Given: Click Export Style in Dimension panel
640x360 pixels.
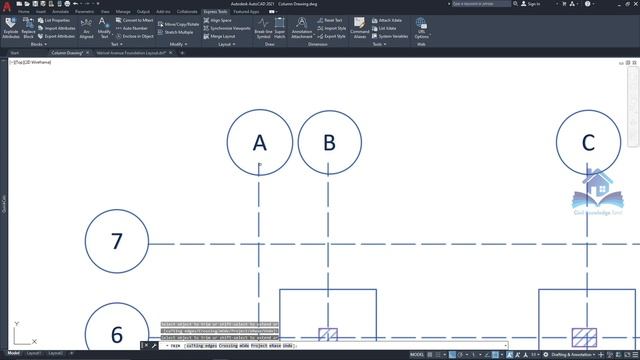Looking at the screenshot, I should click(x=331, y=36).
